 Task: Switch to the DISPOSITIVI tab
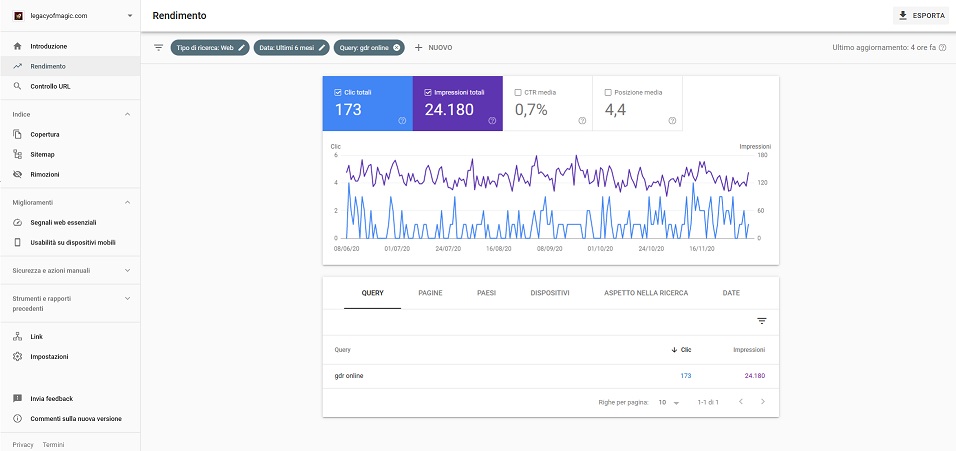tap(550, 293)
